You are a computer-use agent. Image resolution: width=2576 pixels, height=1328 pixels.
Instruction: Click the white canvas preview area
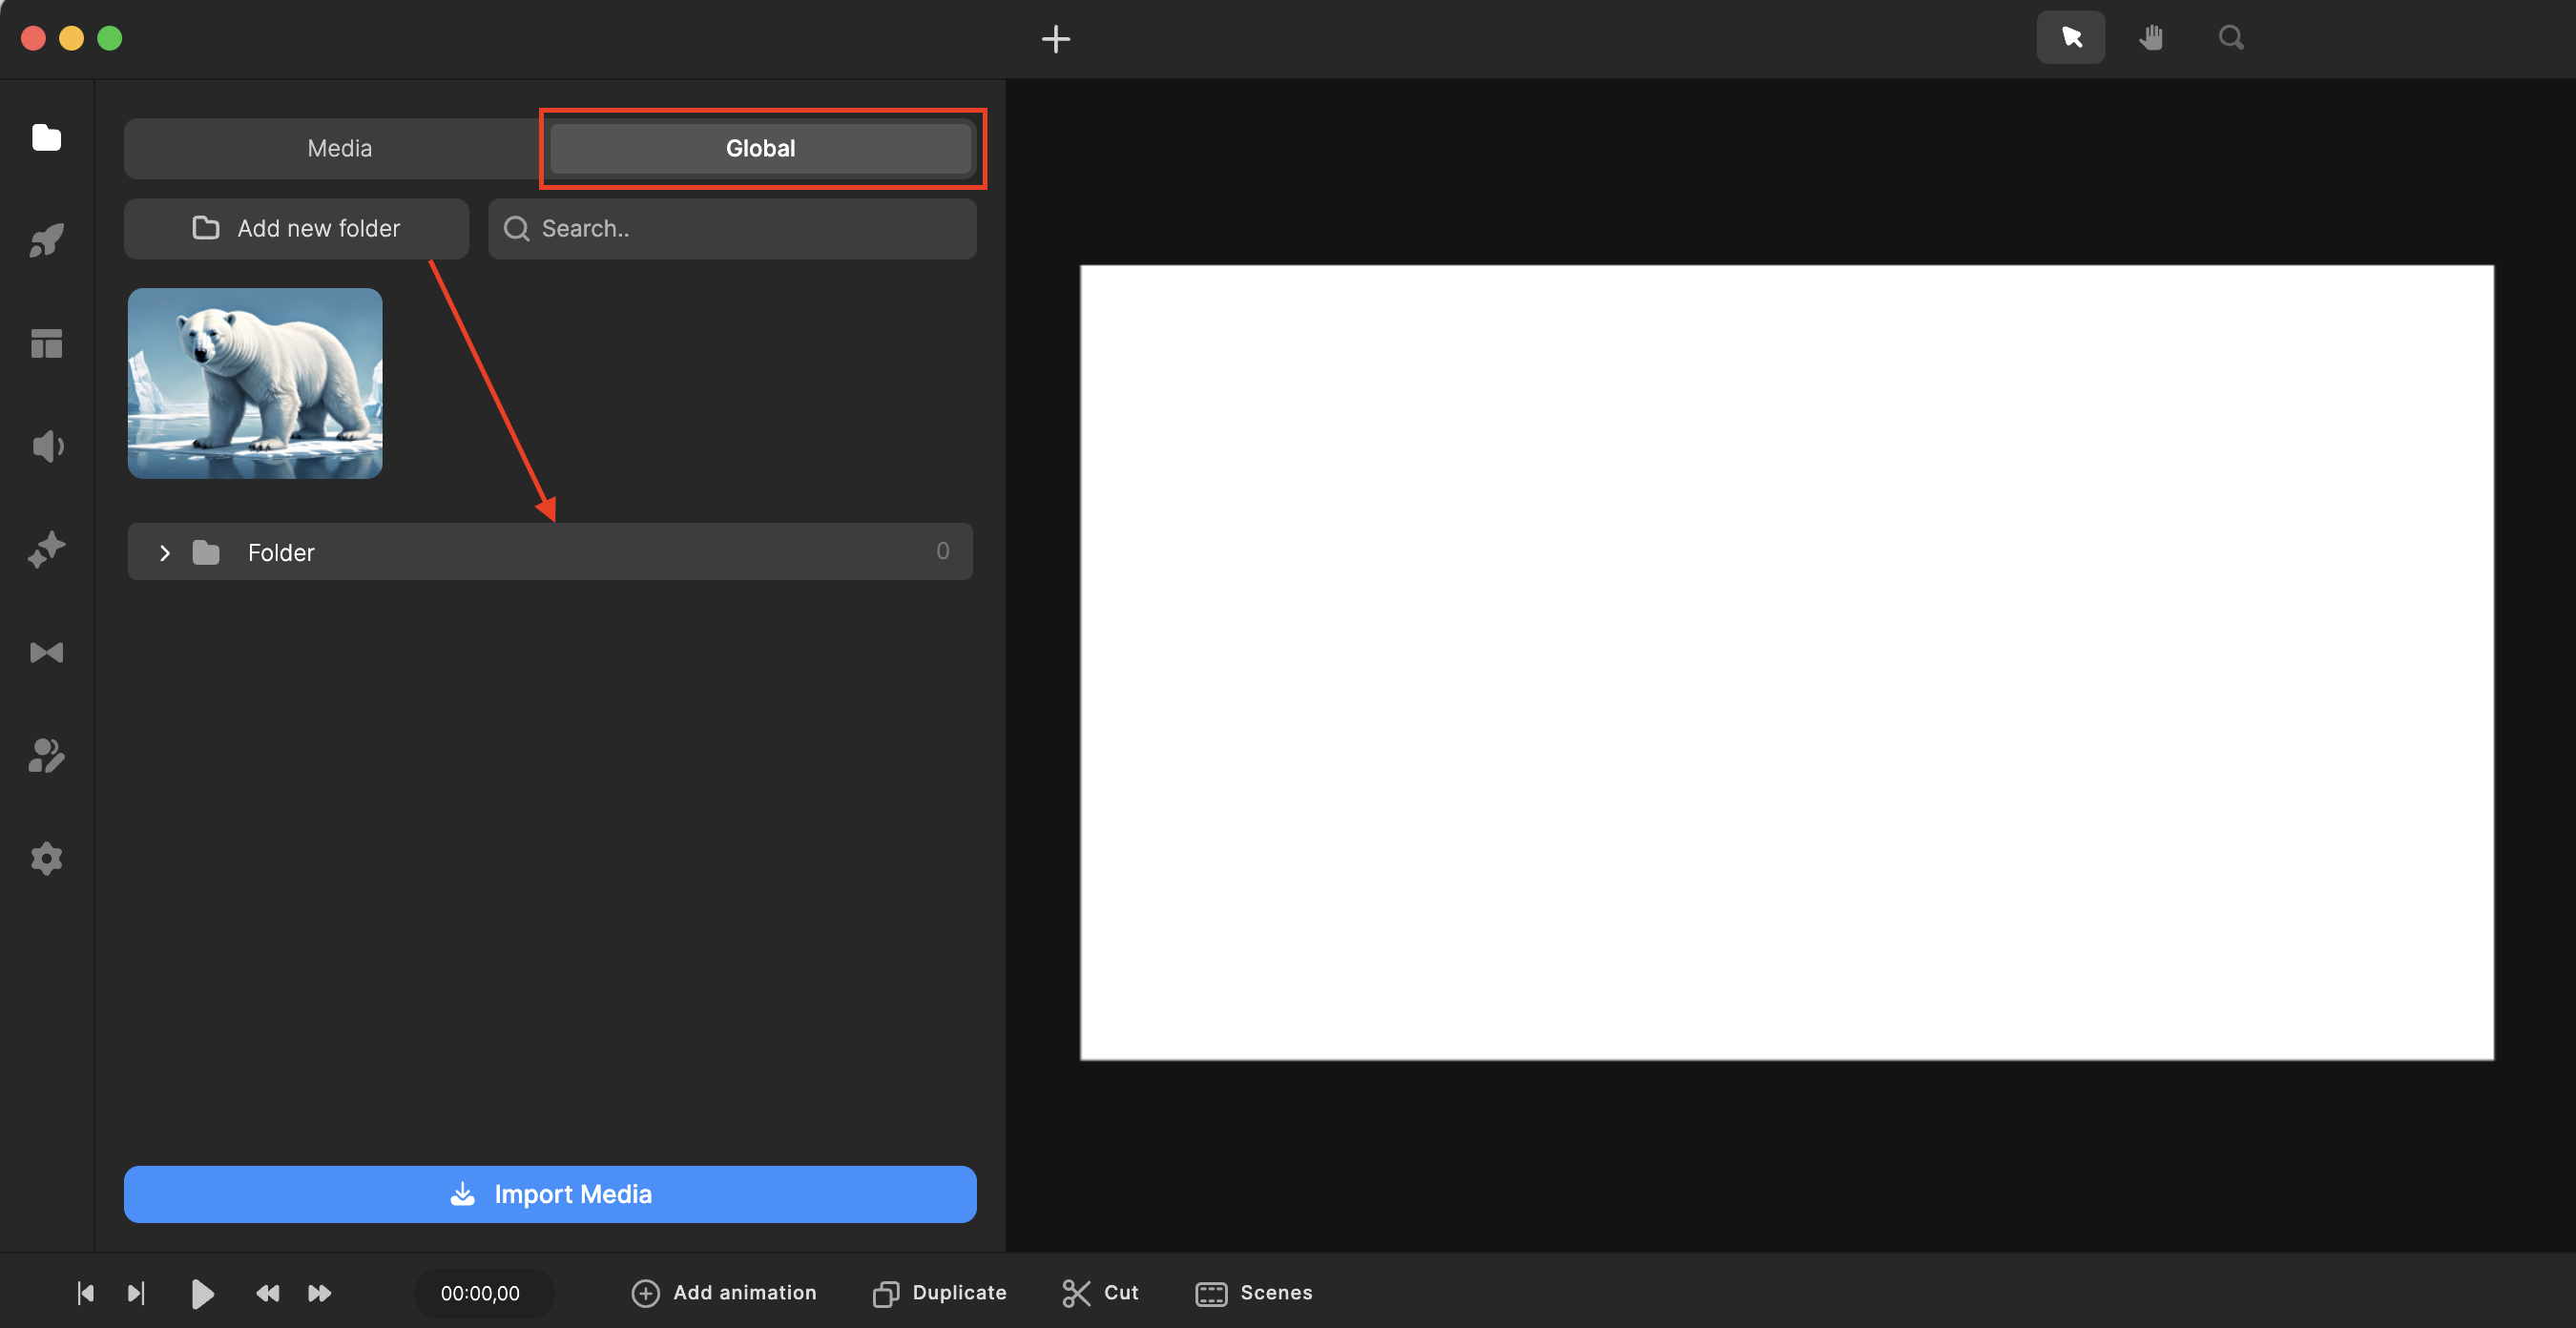pyautogui.click(x=1786, y=662)
